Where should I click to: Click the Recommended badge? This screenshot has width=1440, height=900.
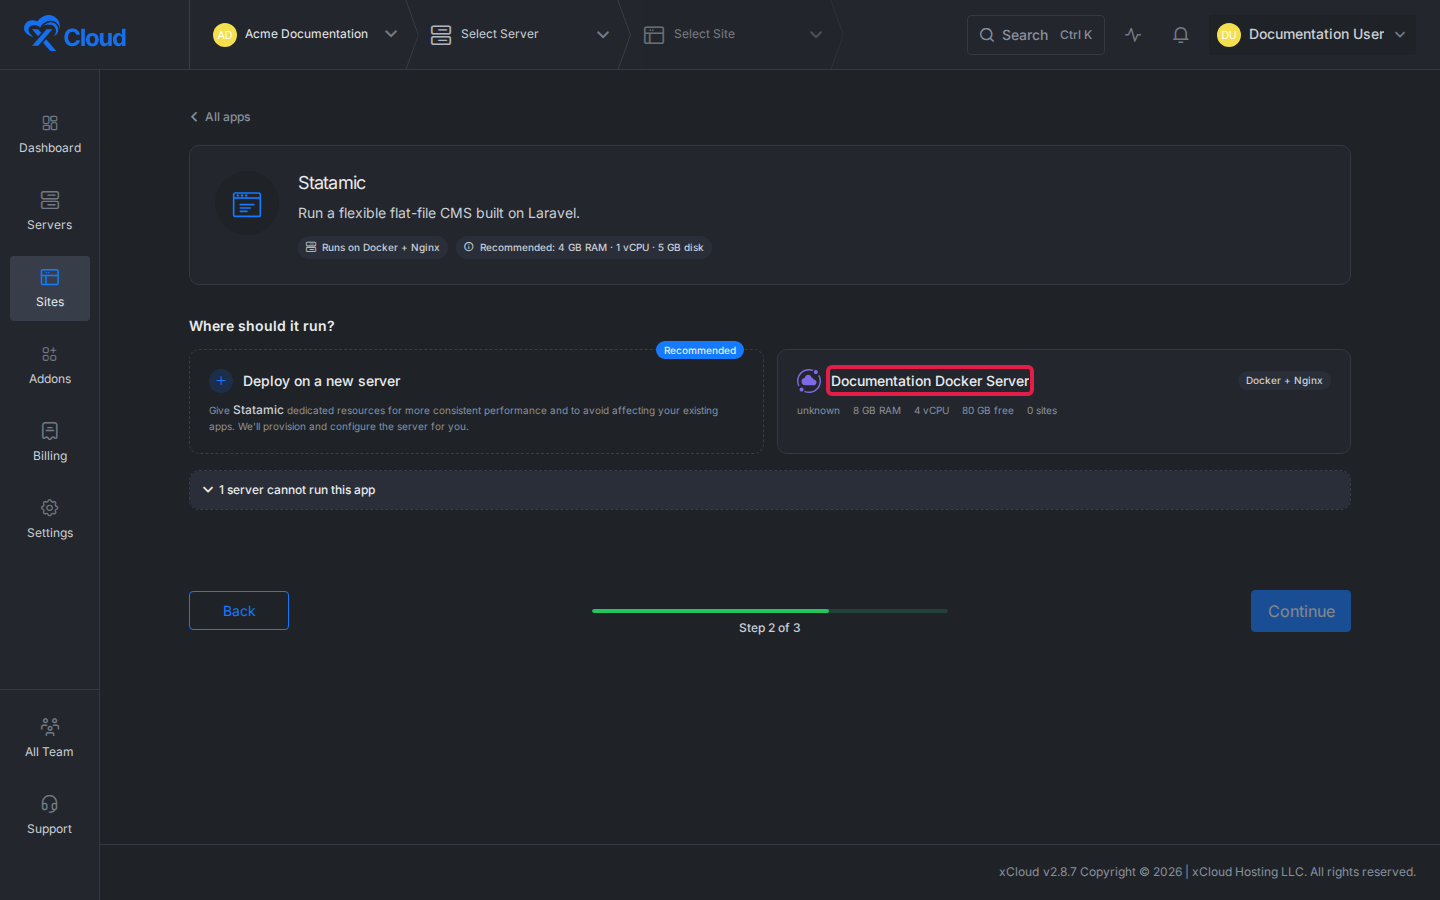coord(700,350)
